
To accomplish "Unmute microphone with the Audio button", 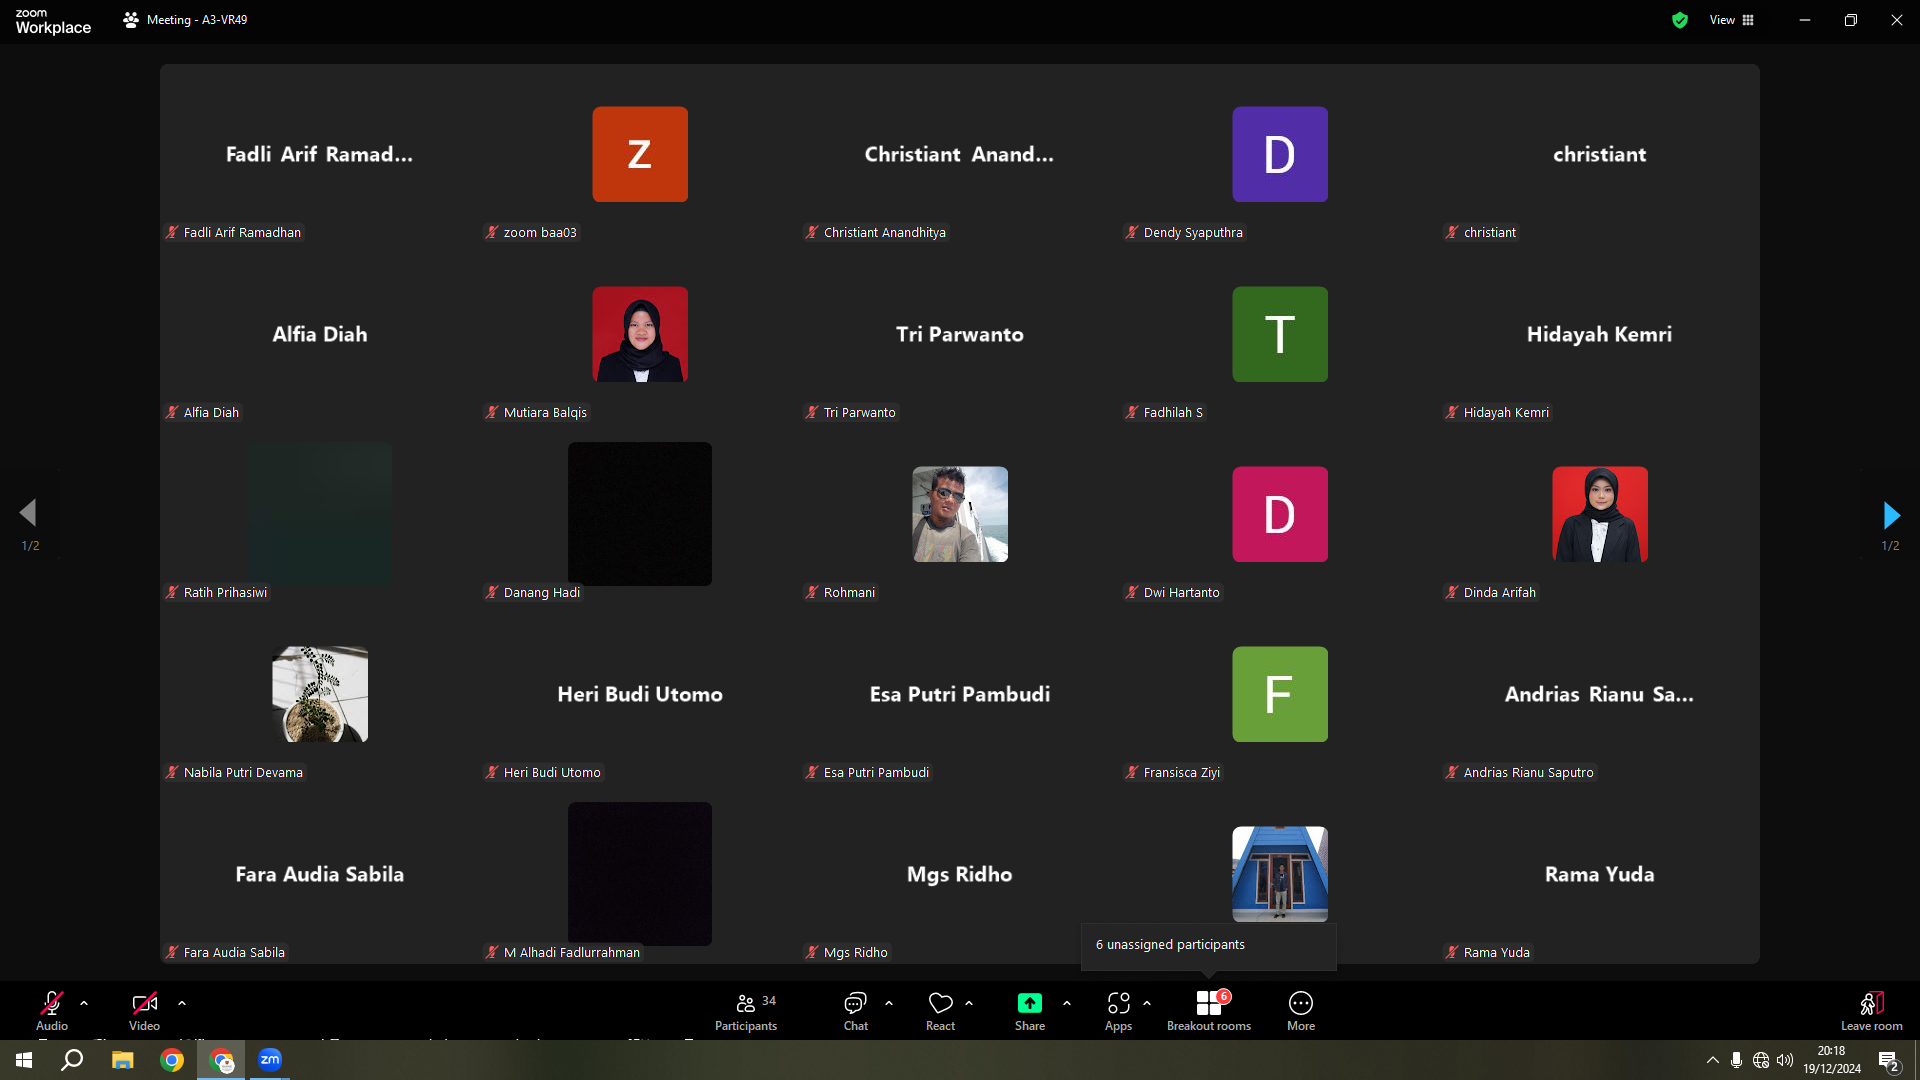I will point(52,1011).
